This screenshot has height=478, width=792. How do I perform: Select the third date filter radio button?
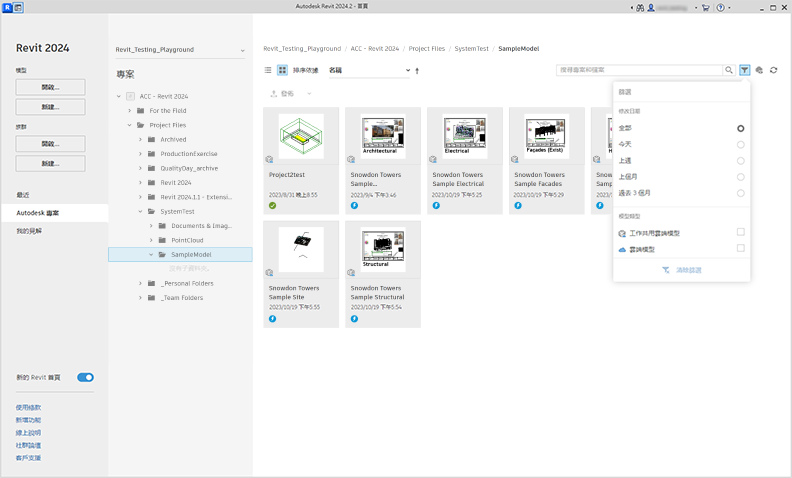click(740, 161)
